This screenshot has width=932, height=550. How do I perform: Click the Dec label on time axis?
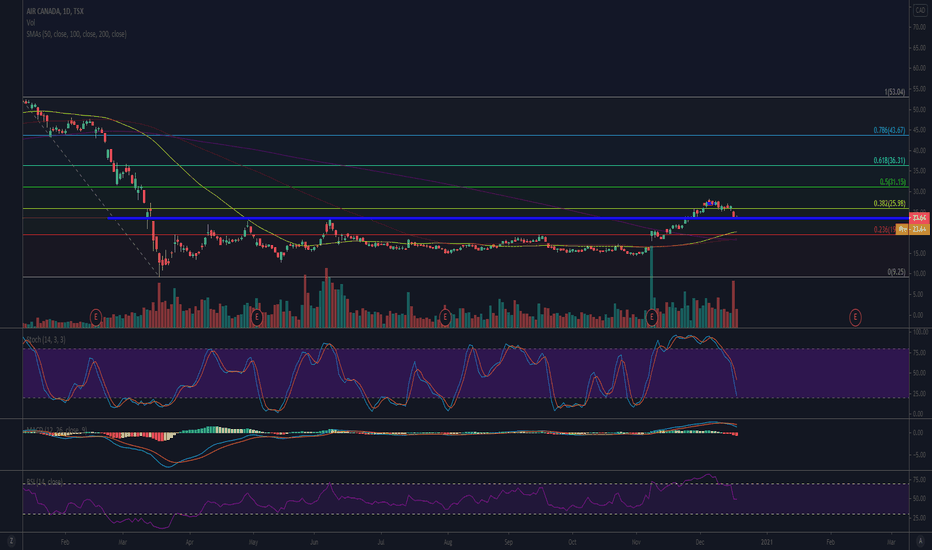pyautogui.click(x=700, y=542)
